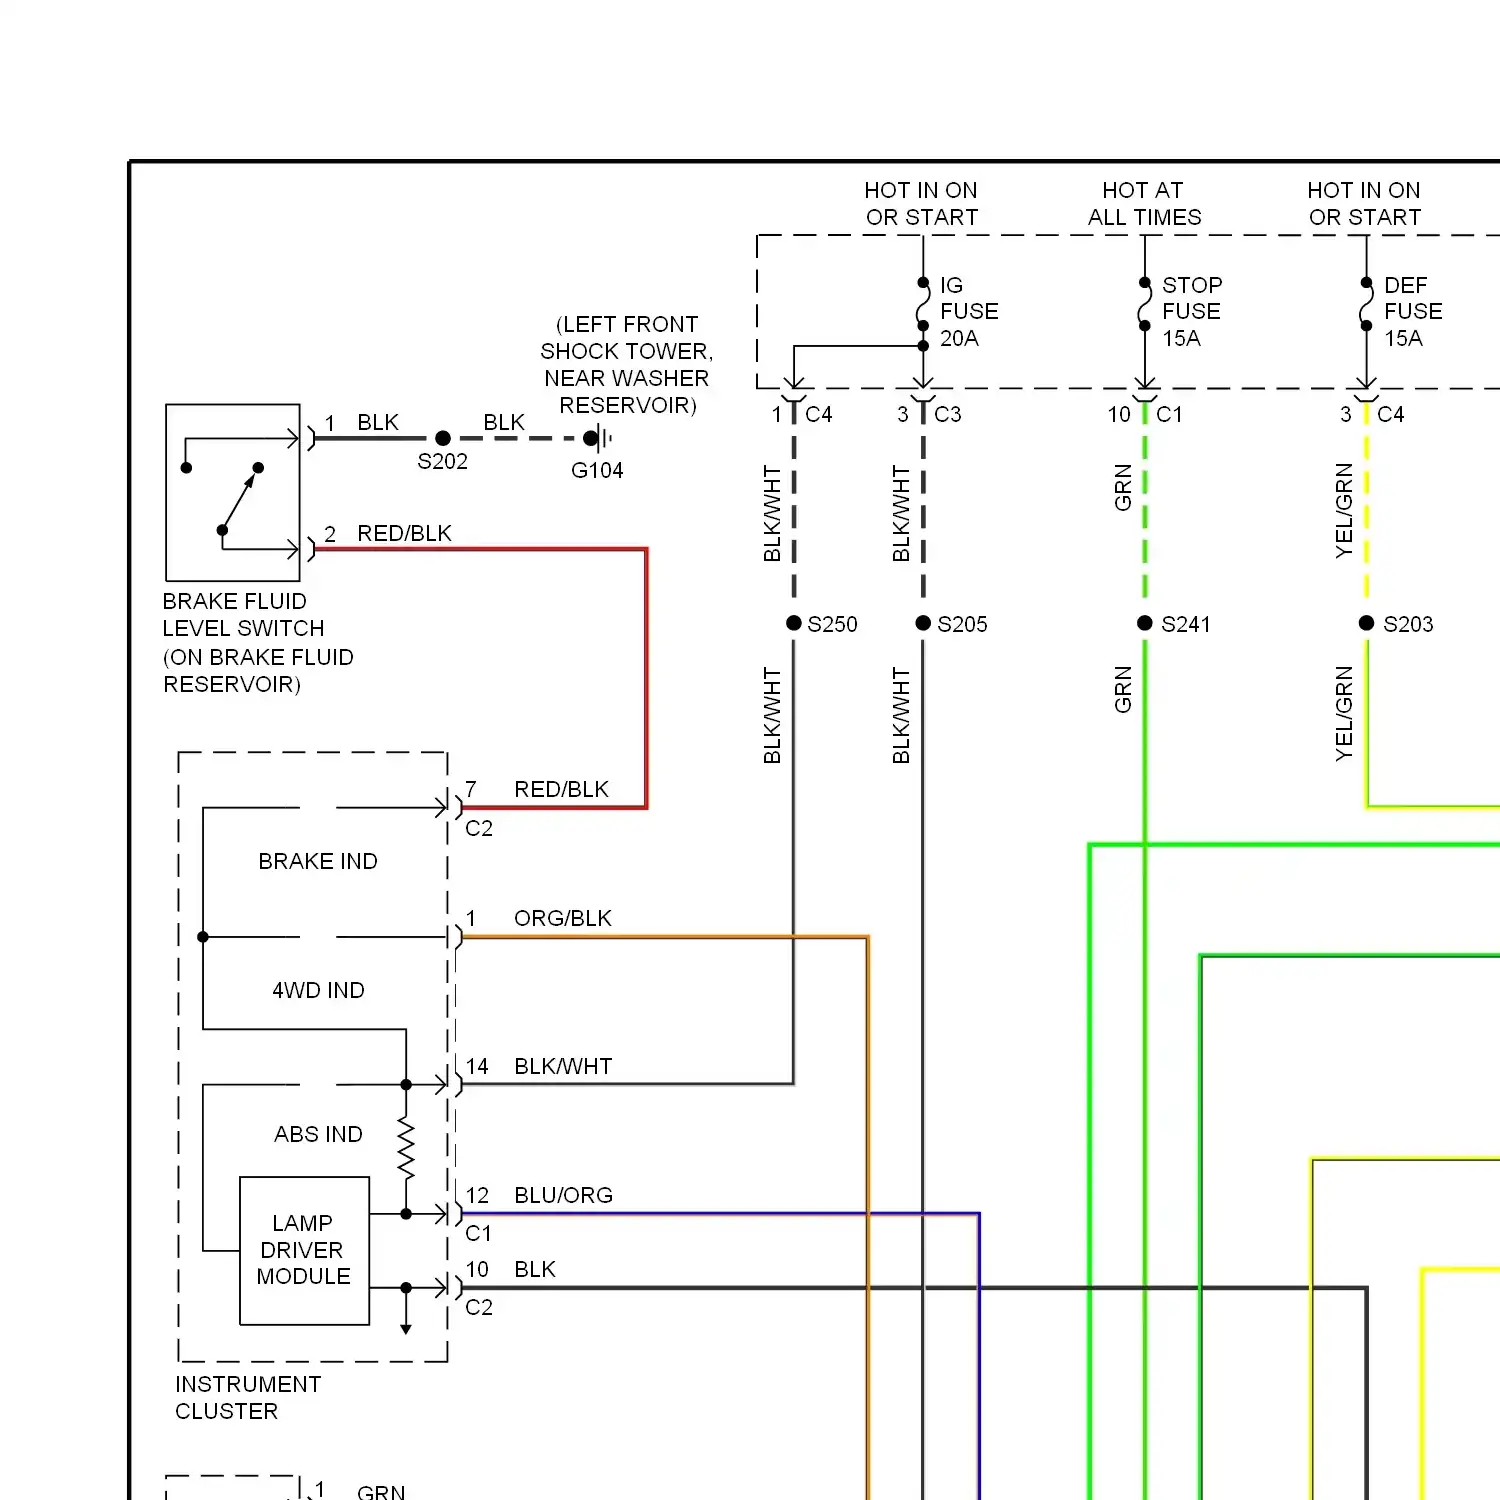Click the RED/BLK label at switch pin 2
This screenshot has width=1500, height=1500.
pyautogui.click(x=404, y=533)
